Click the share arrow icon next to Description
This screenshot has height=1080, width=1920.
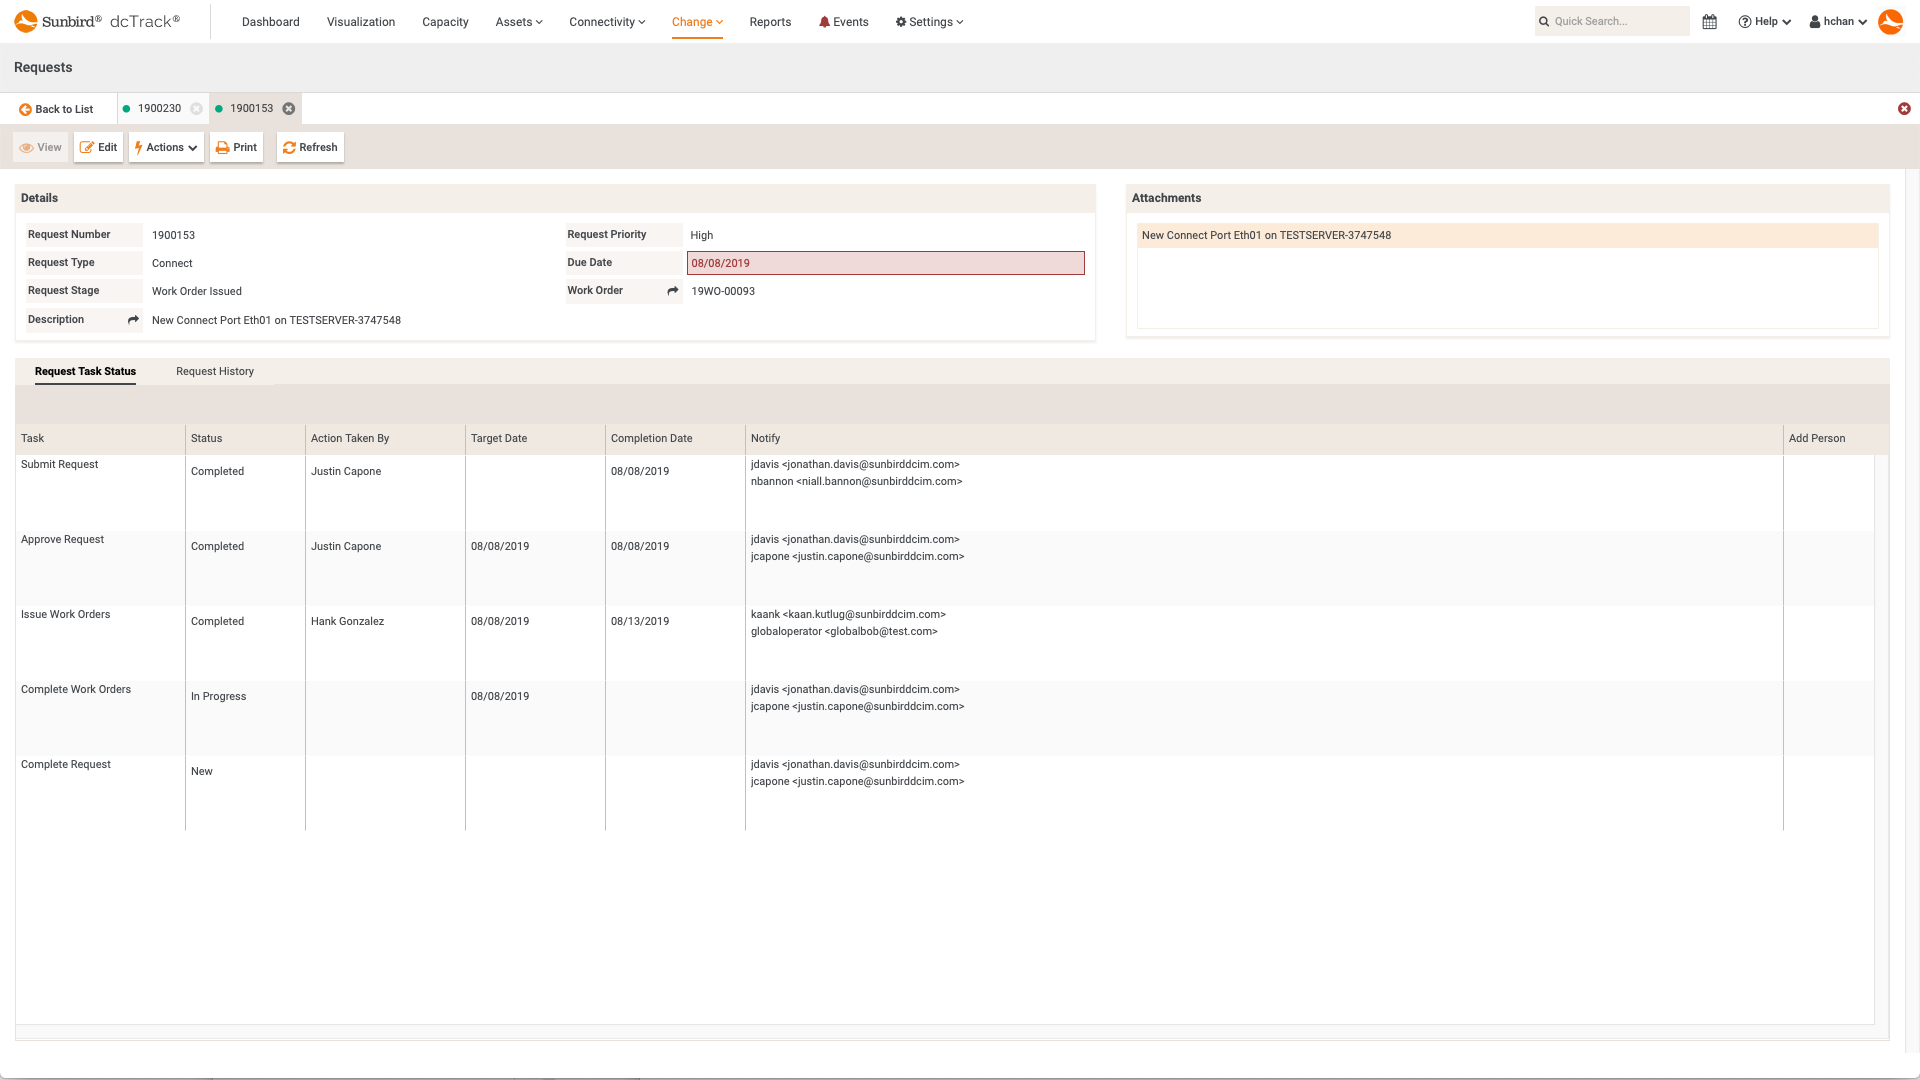pyautogui.click(x=133, y=320)
